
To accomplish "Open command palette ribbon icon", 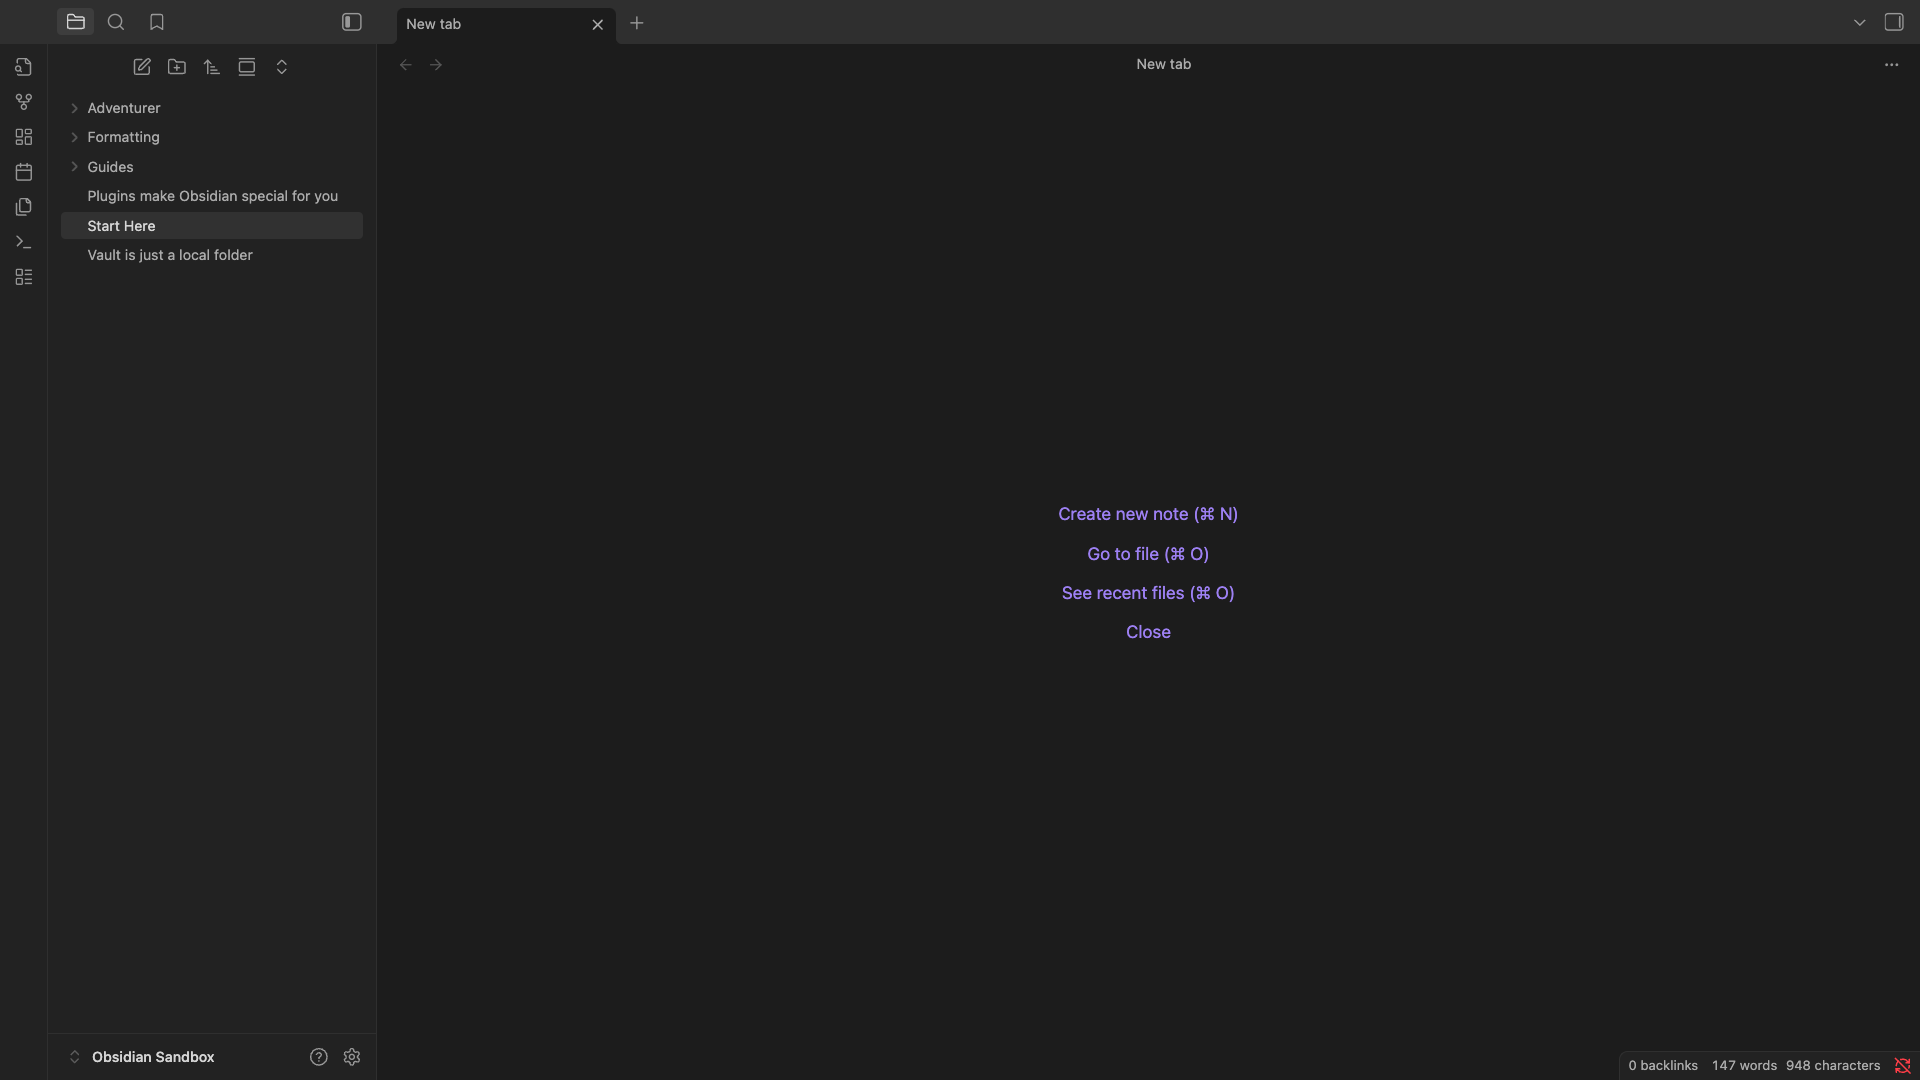I will click(x=24, y=242).
